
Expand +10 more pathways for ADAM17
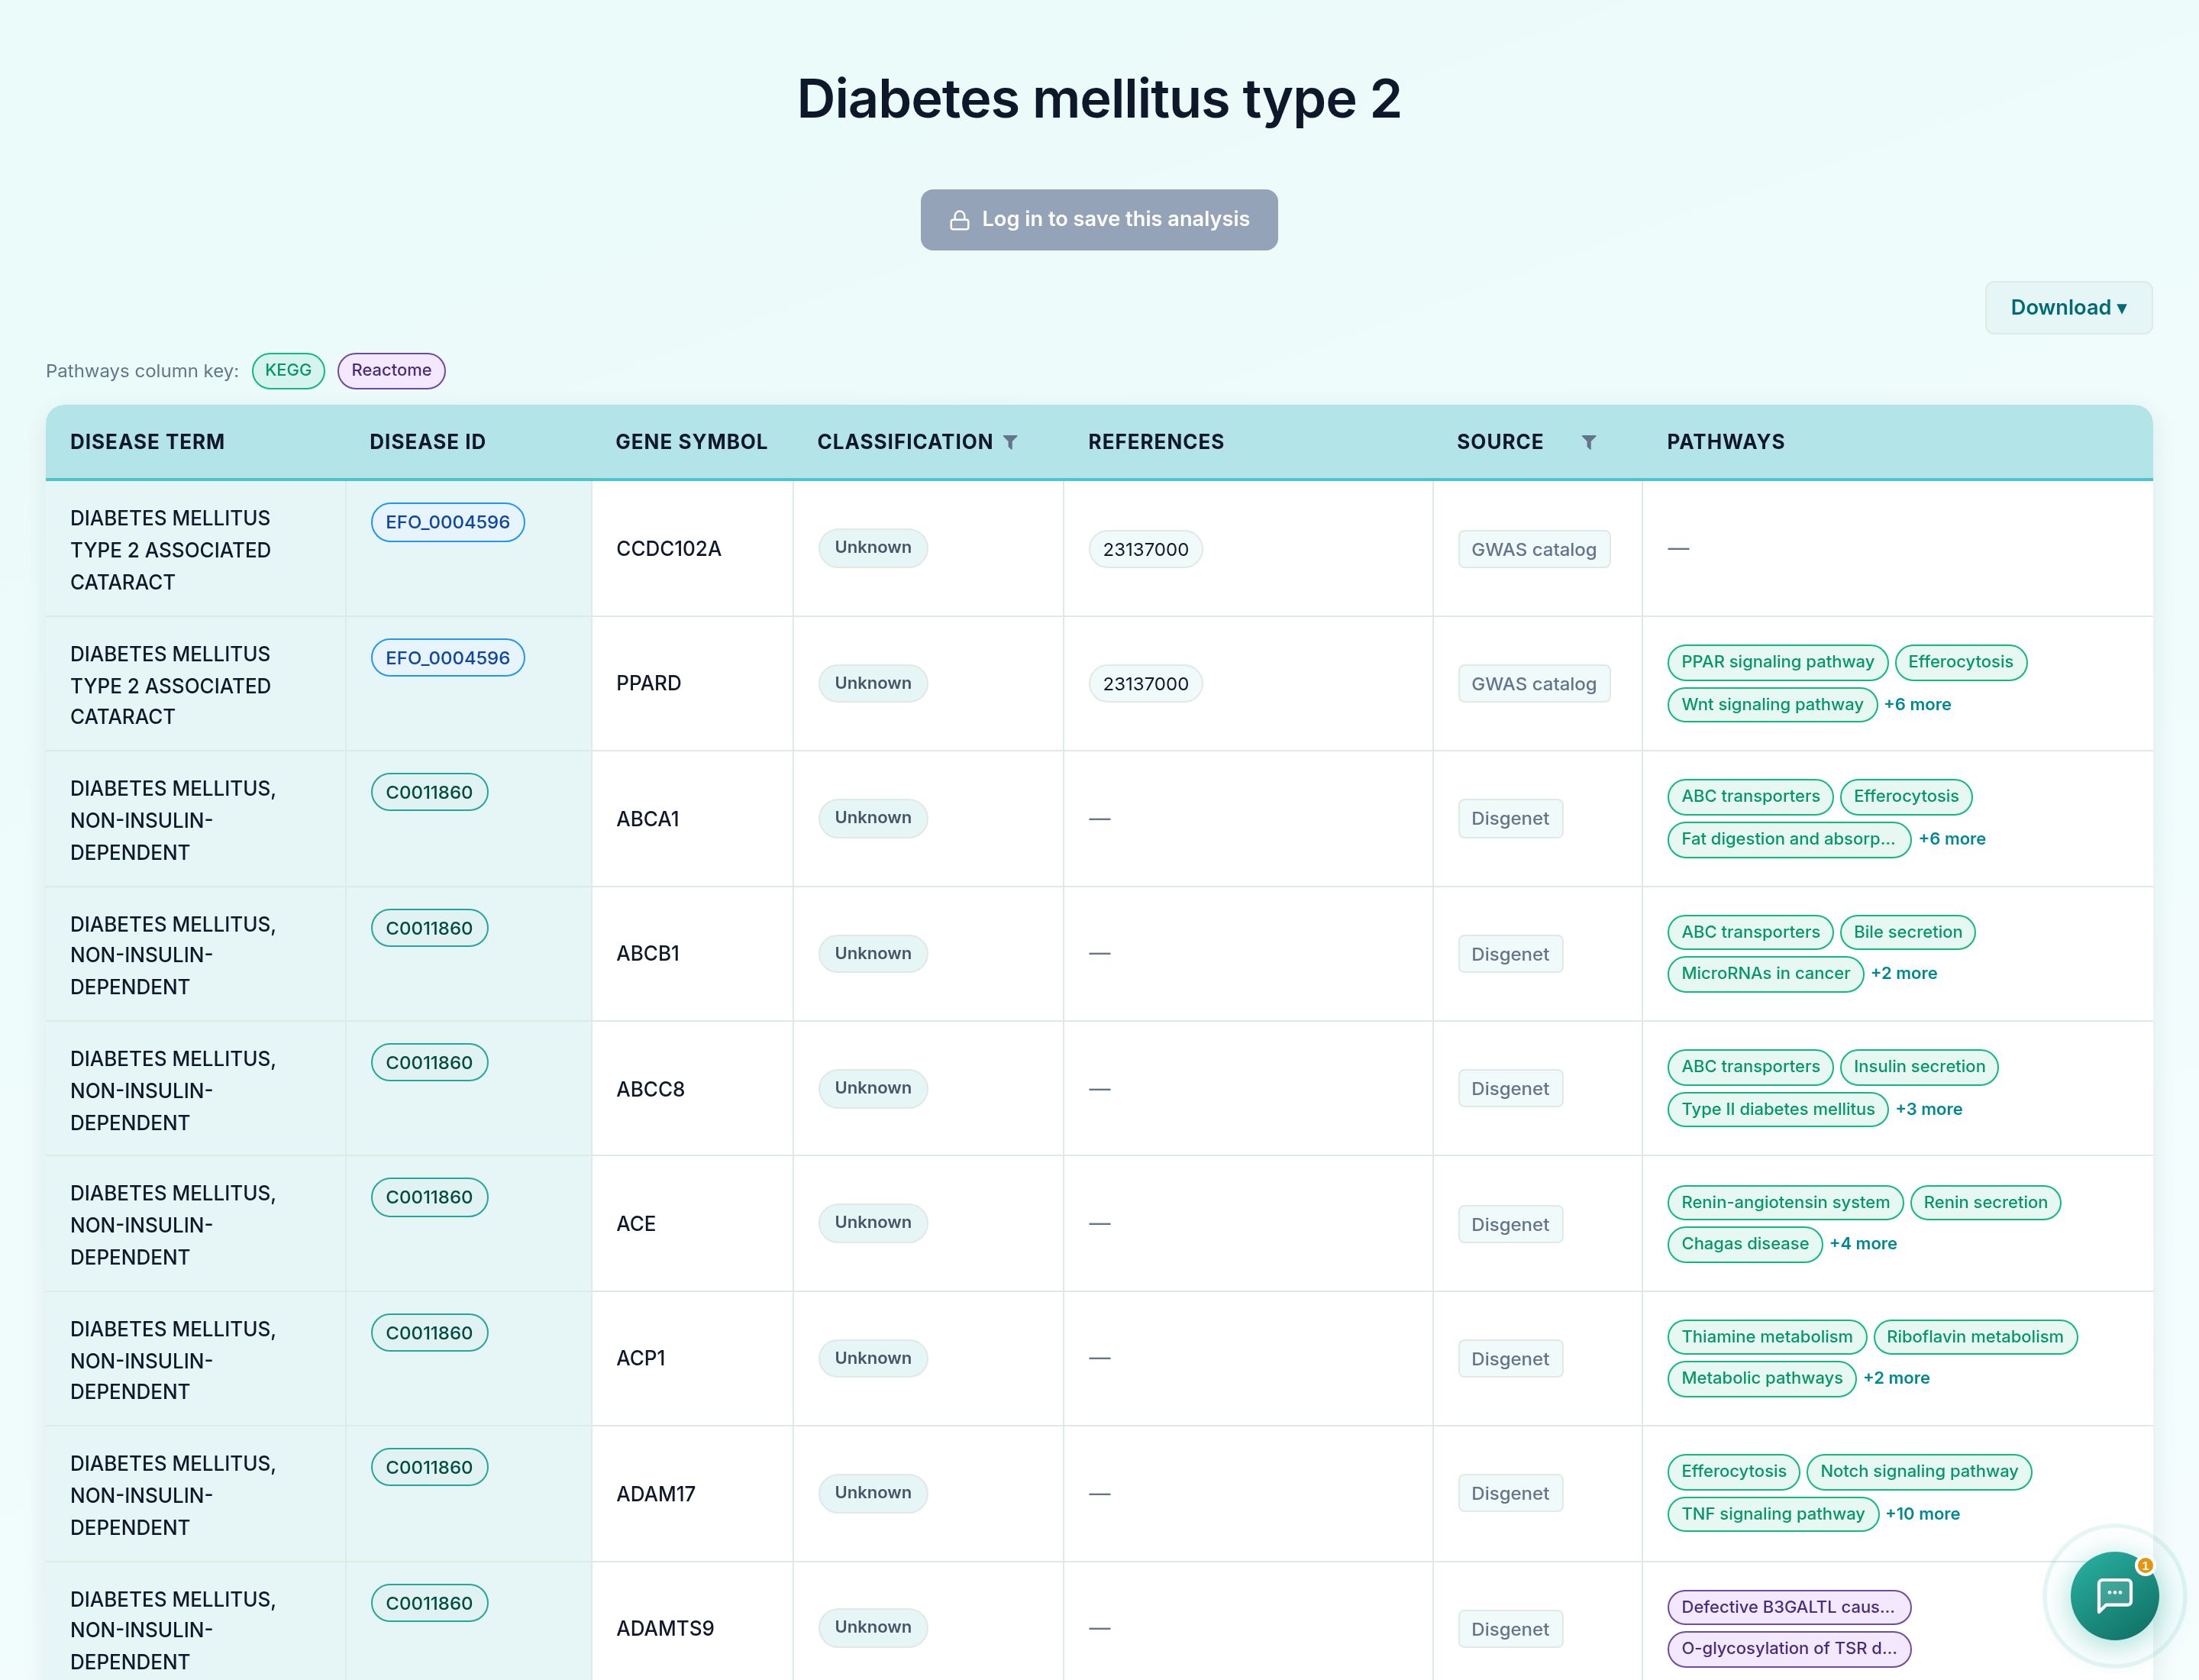pyautogui.click(x=1922, y=1514)
